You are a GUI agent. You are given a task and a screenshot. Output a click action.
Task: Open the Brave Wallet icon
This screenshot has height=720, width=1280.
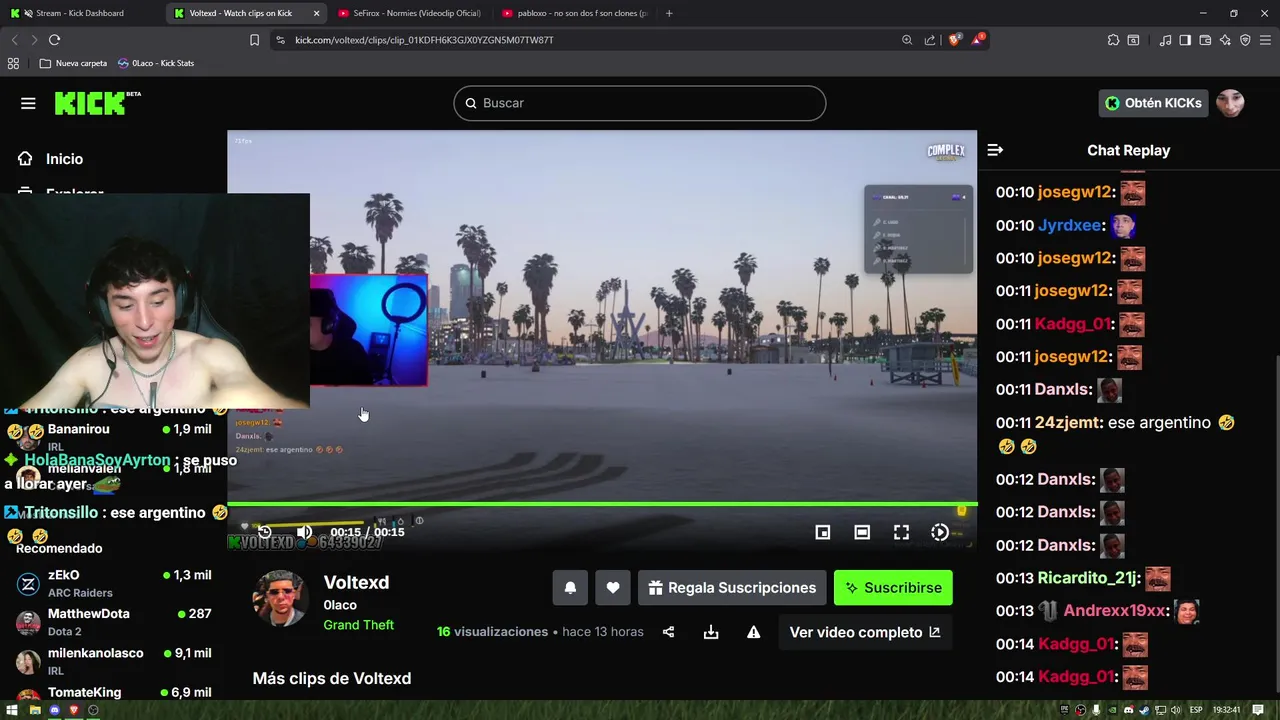(x=1205, y=40)
